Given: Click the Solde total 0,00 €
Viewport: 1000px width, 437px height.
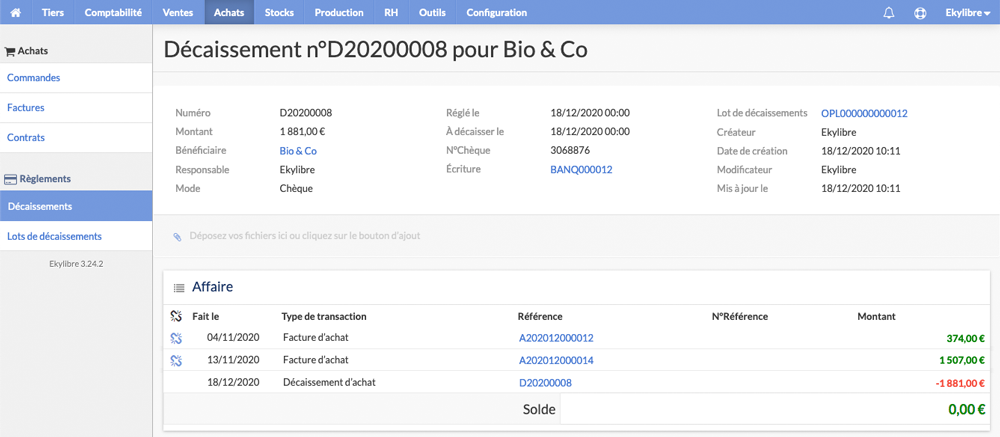Looking at the screenshot, I should click(967, 409).
